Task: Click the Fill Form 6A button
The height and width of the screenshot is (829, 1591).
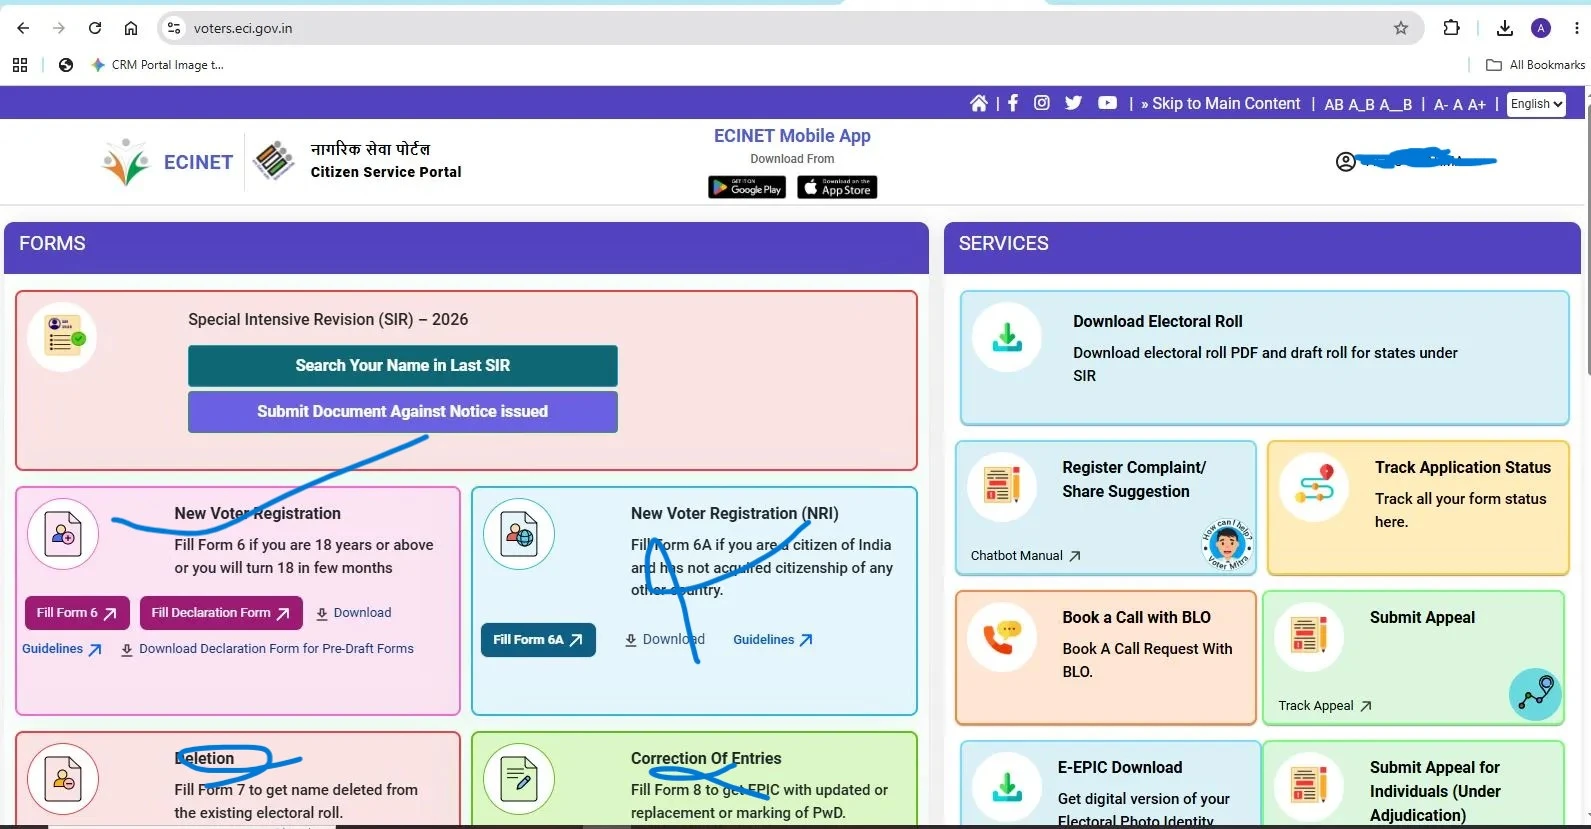Action: click(x=538, y=640)
